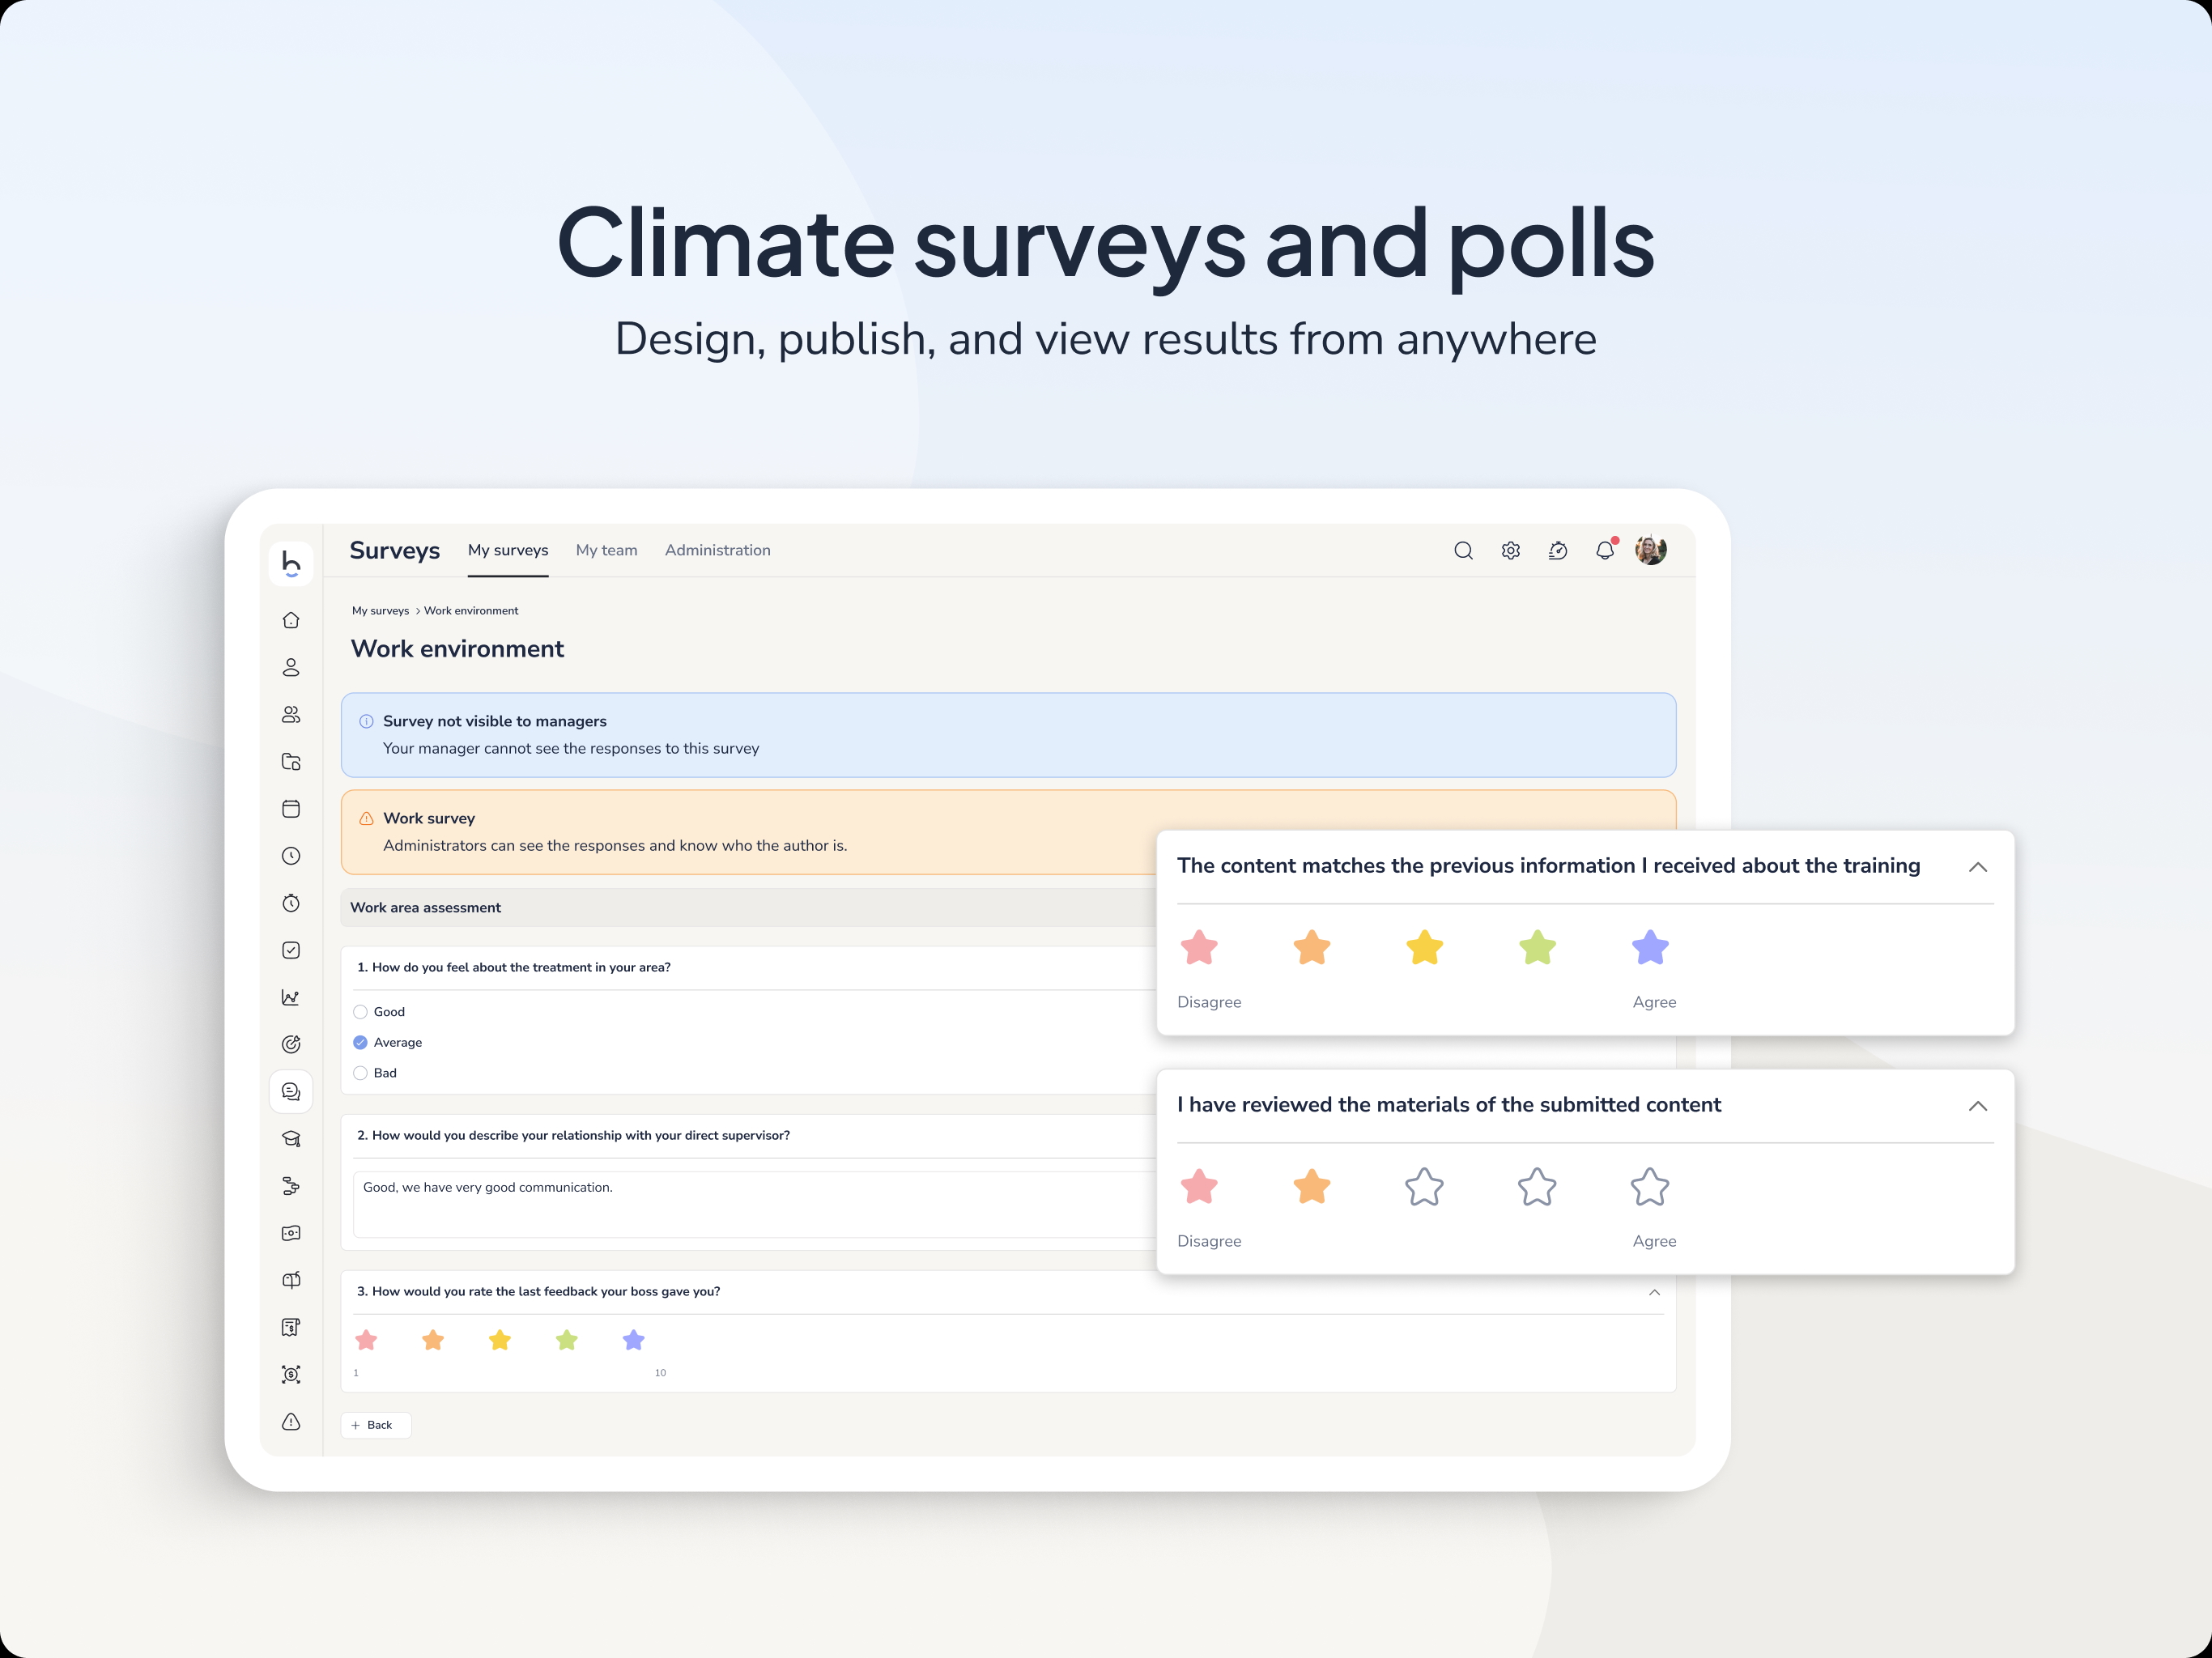2212x1658 pixels.
Task: Open the mailbox icon in the sidebar
Action: (x=291, y=1280)
